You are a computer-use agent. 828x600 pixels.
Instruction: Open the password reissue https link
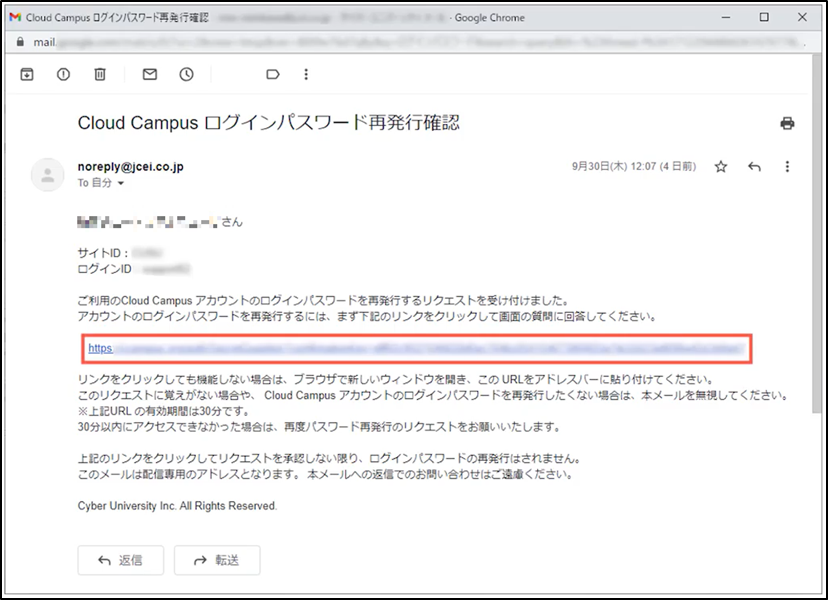(416, 349)
